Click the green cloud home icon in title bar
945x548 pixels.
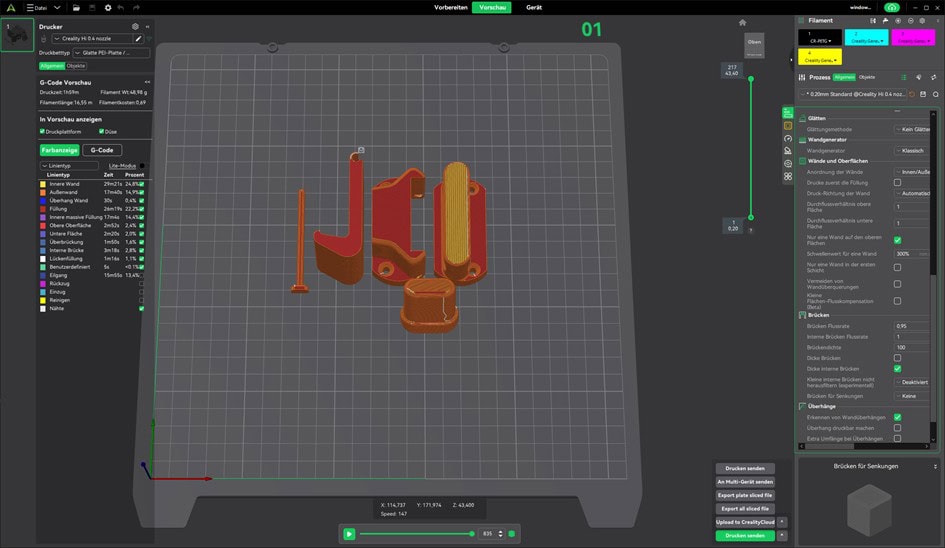pyautogui.click(x=890, y=7)
